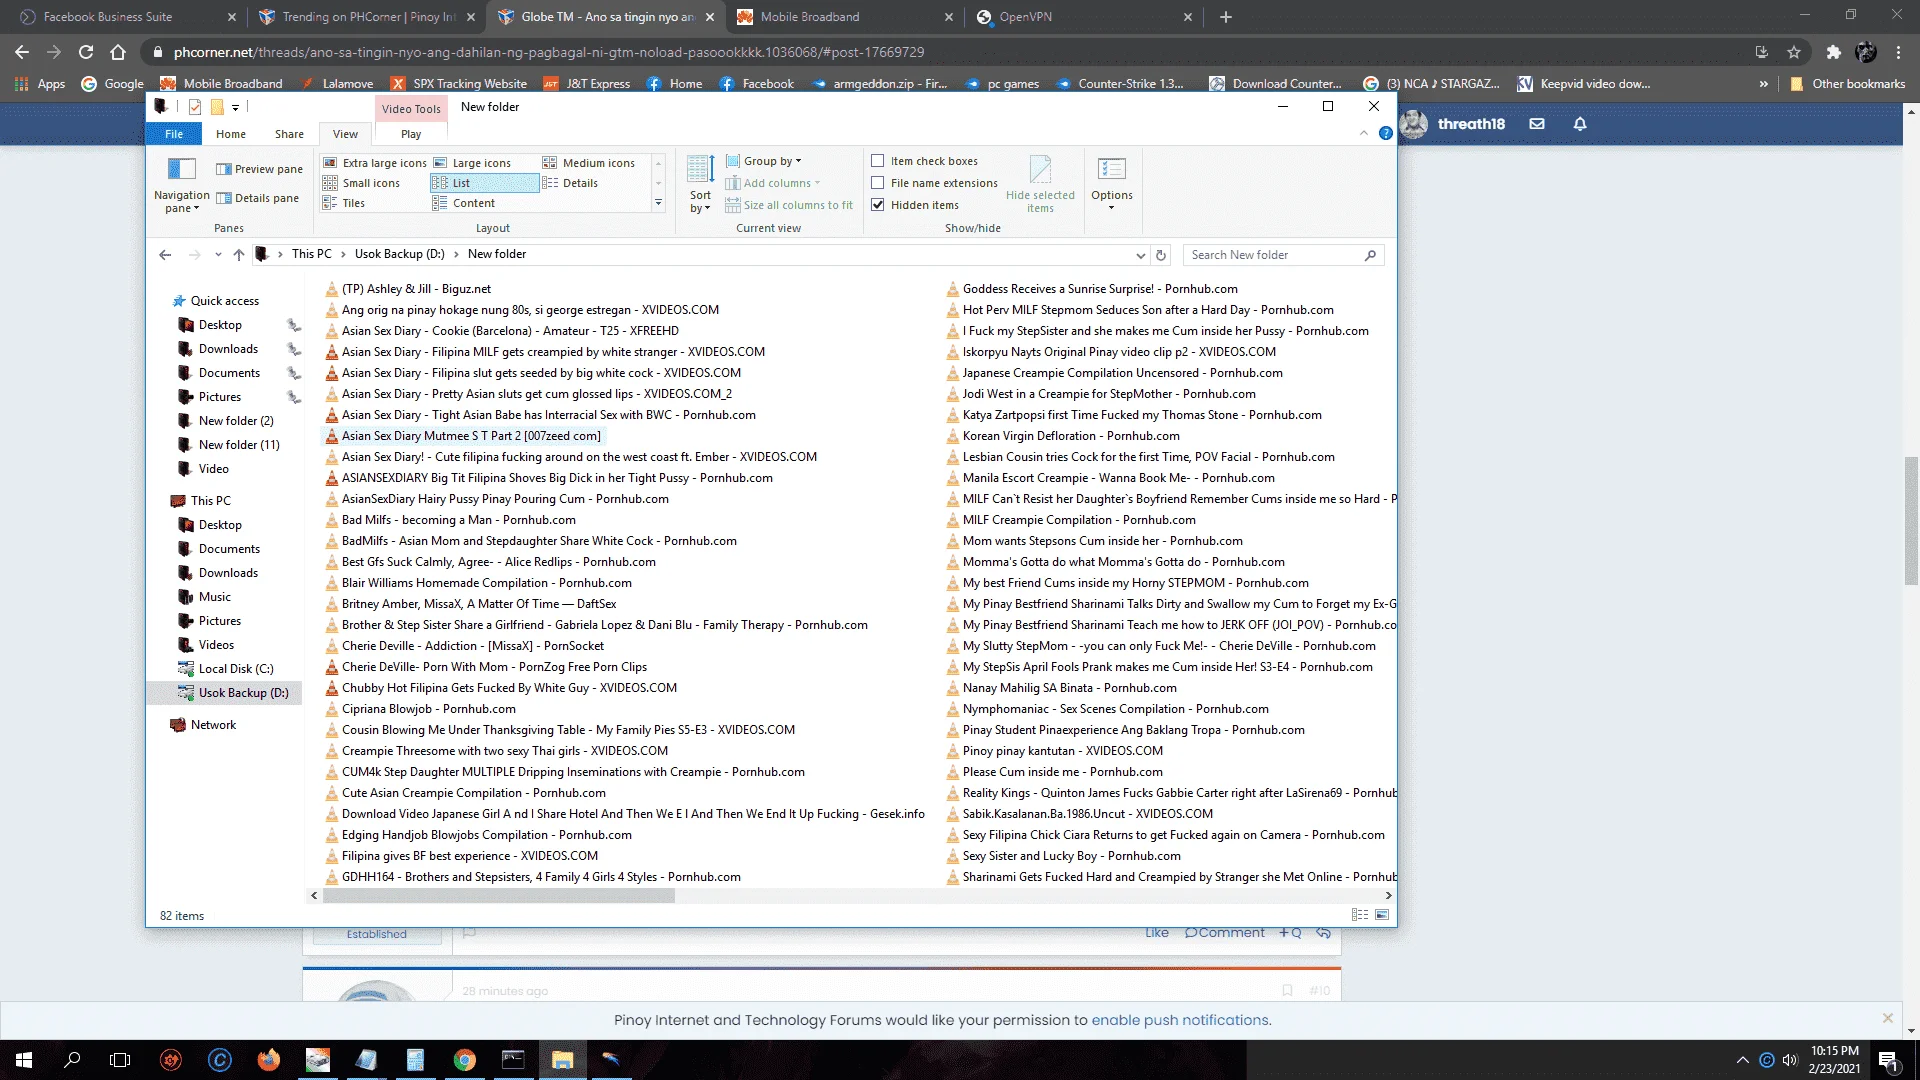Image resolution: width=1920 pixels, height=1080 pixels.
Task: Open New folder (11) in Quick access
Action: [238, 445]
